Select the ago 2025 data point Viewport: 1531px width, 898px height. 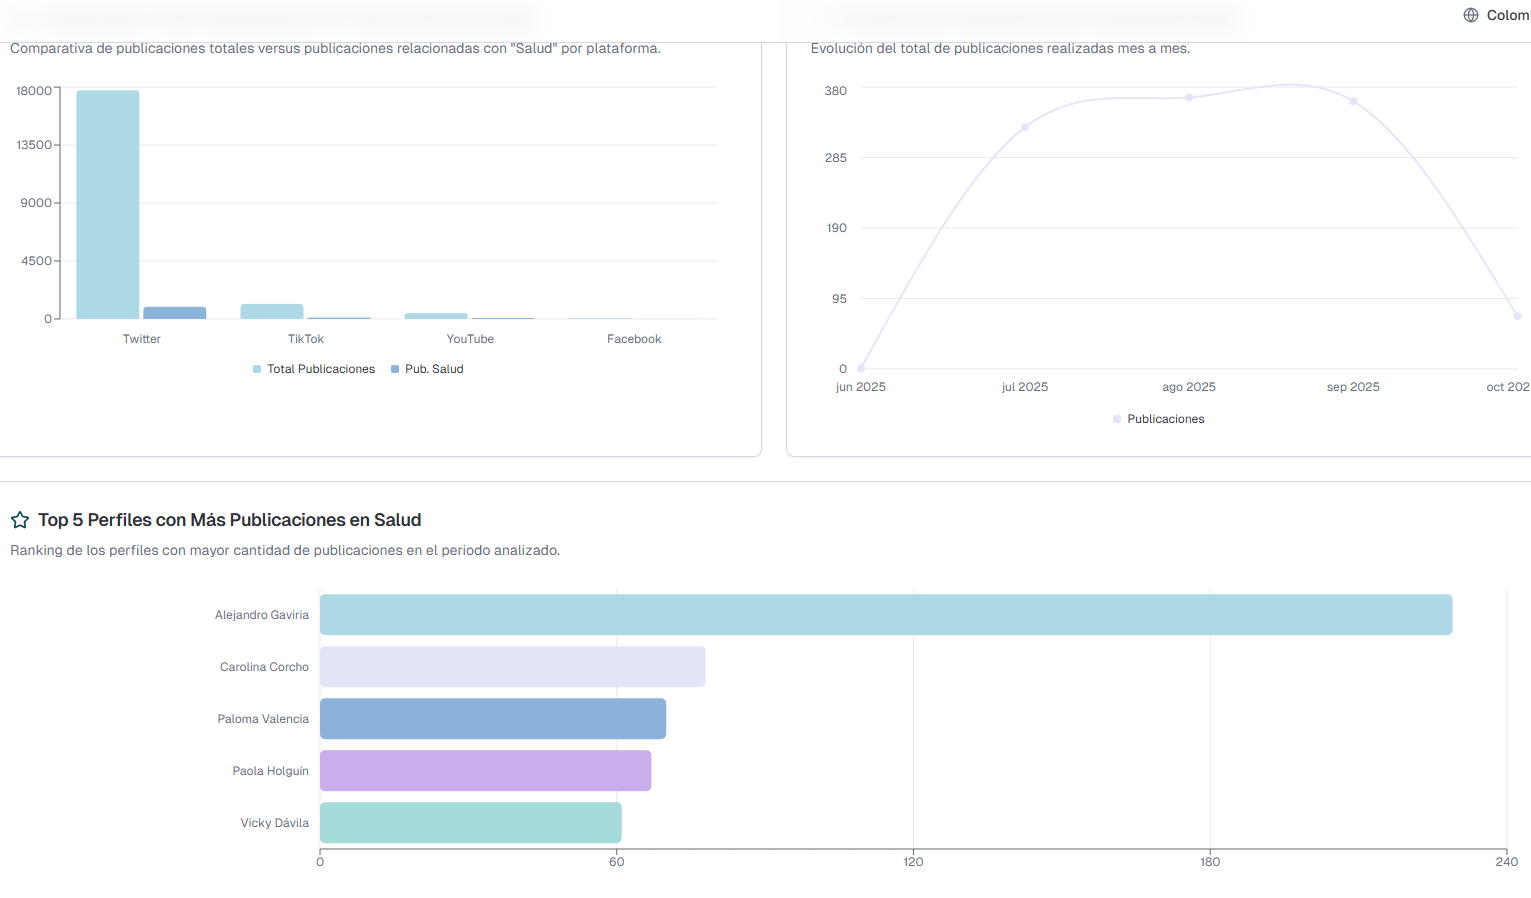pos(1189,97)
